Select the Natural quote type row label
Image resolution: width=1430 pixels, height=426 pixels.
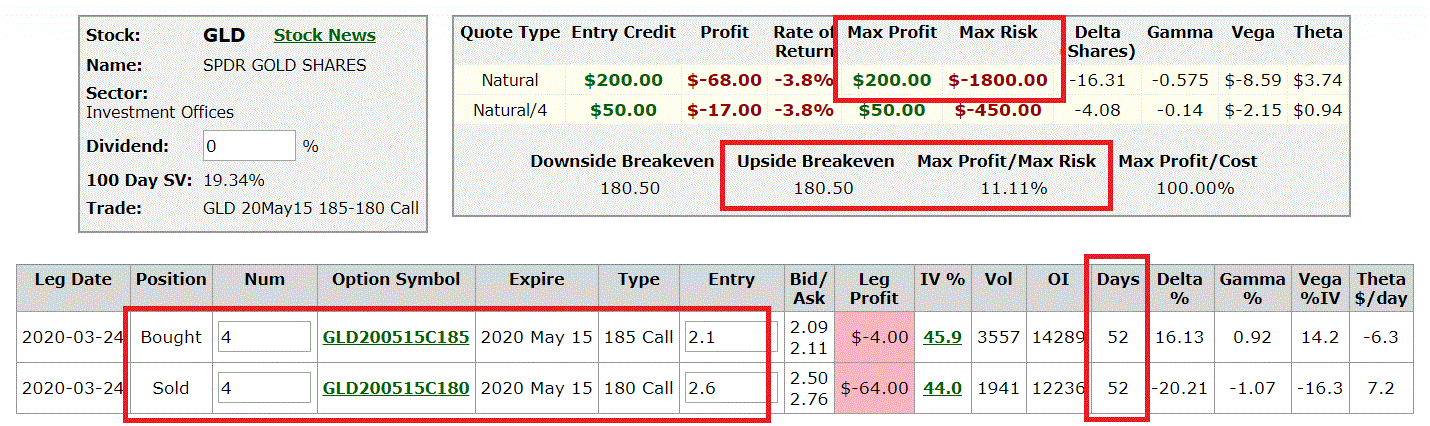coord(510,80)
